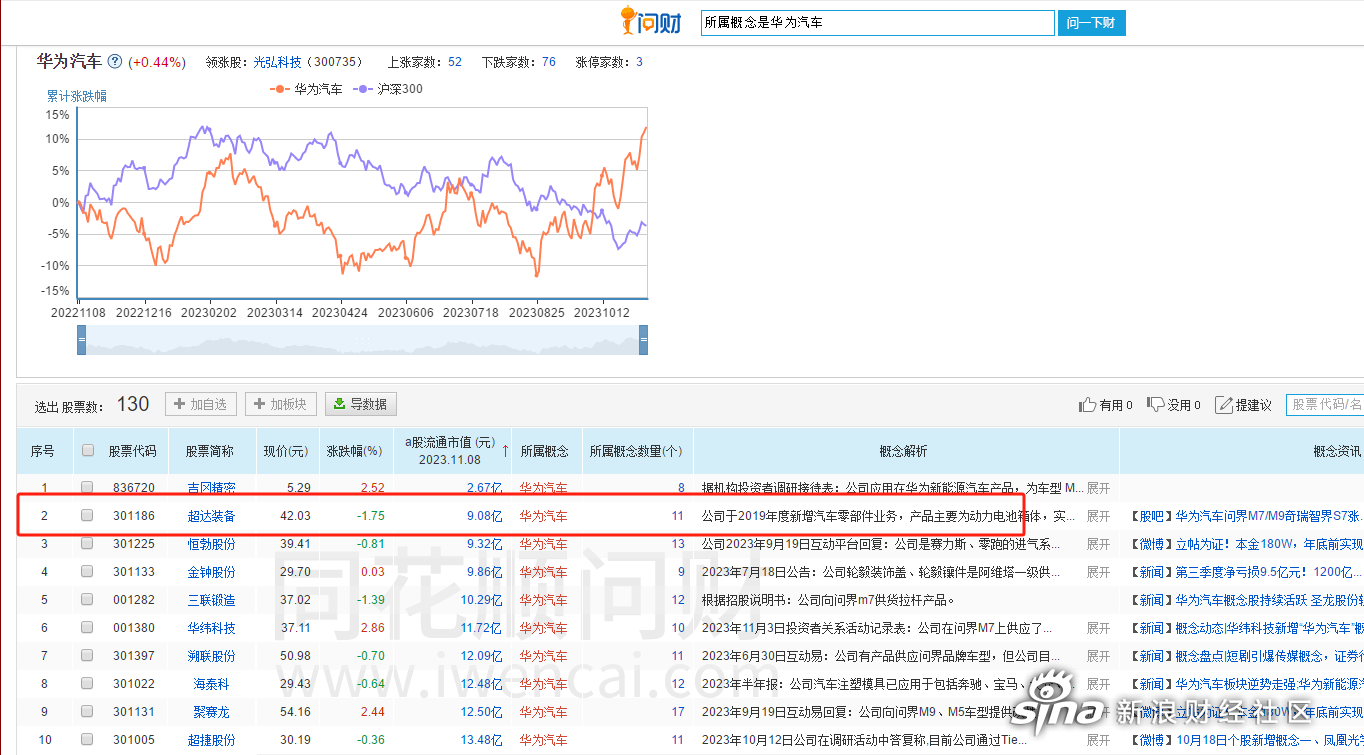1364x755 pixels.
Task: Click the 导数据 export button
Action: [x=361, y=404]
